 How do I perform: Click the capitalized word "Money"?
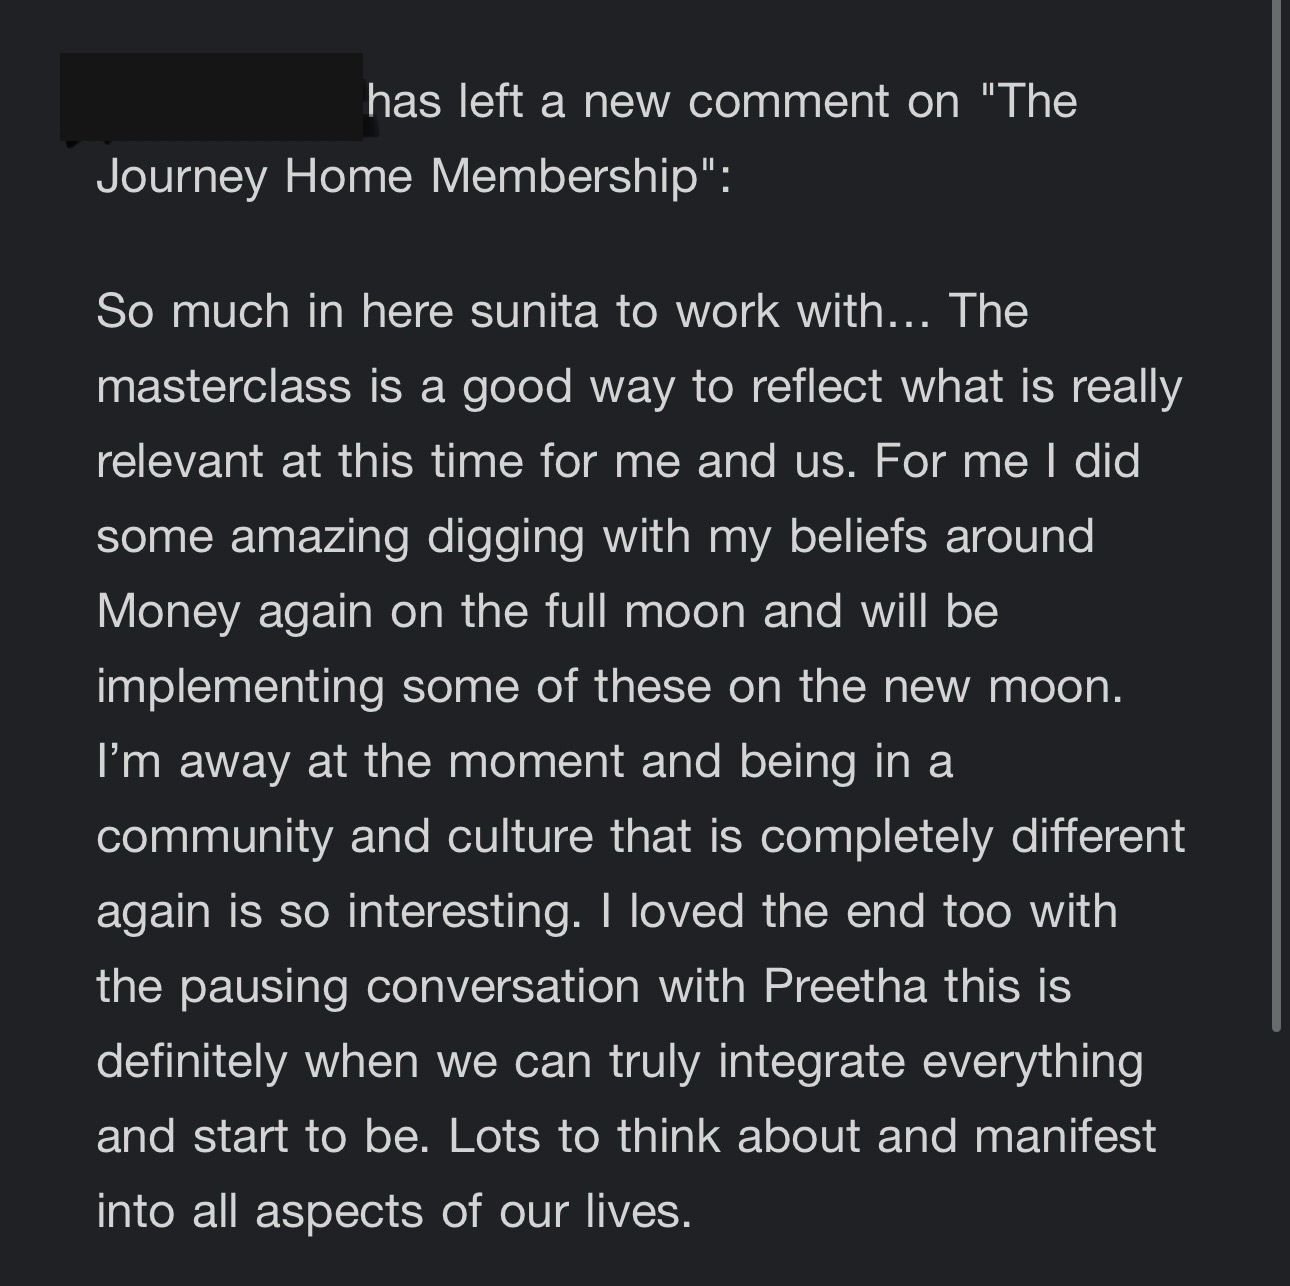click(x=169, y=612)
